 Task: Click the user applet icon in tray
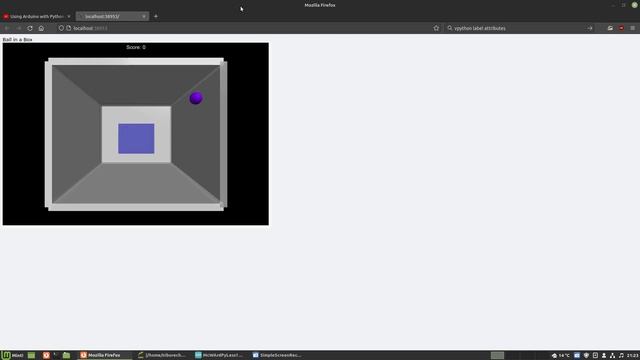604,355
